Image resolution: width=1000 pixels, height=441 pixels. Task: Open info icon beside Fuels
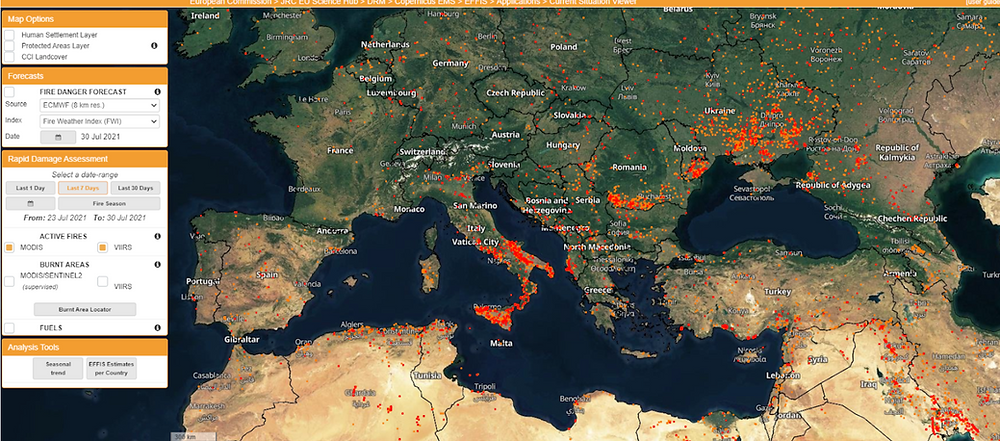pyautogui.click(x=158, y=328)
